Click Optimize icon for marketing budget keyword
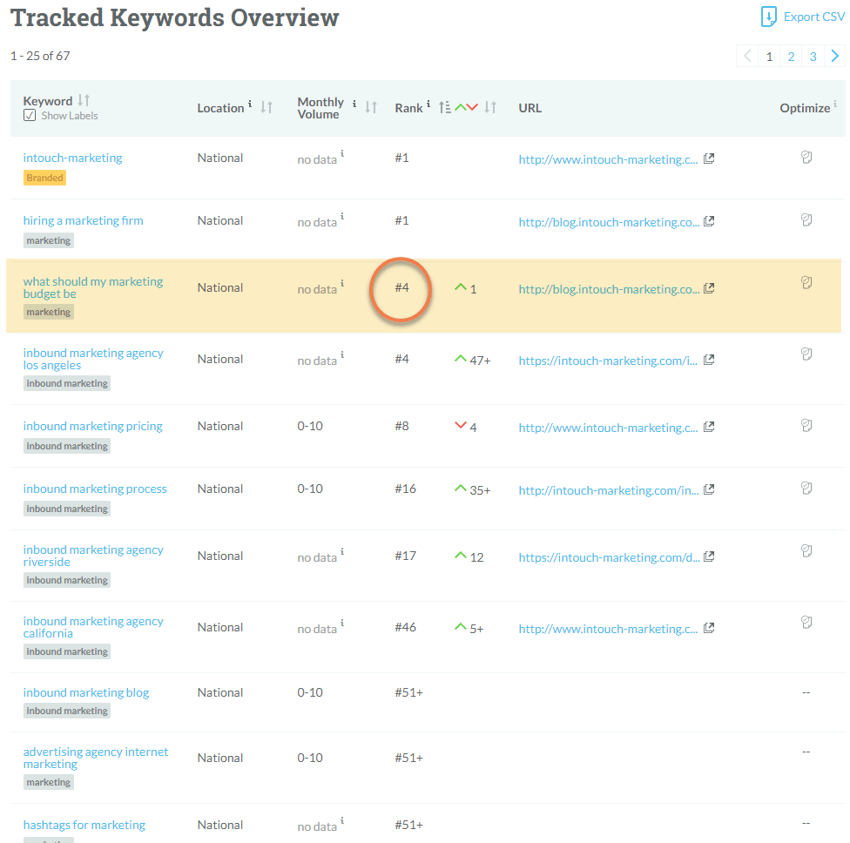This screenshot has height=843, width=850. [x=806, y=282]
